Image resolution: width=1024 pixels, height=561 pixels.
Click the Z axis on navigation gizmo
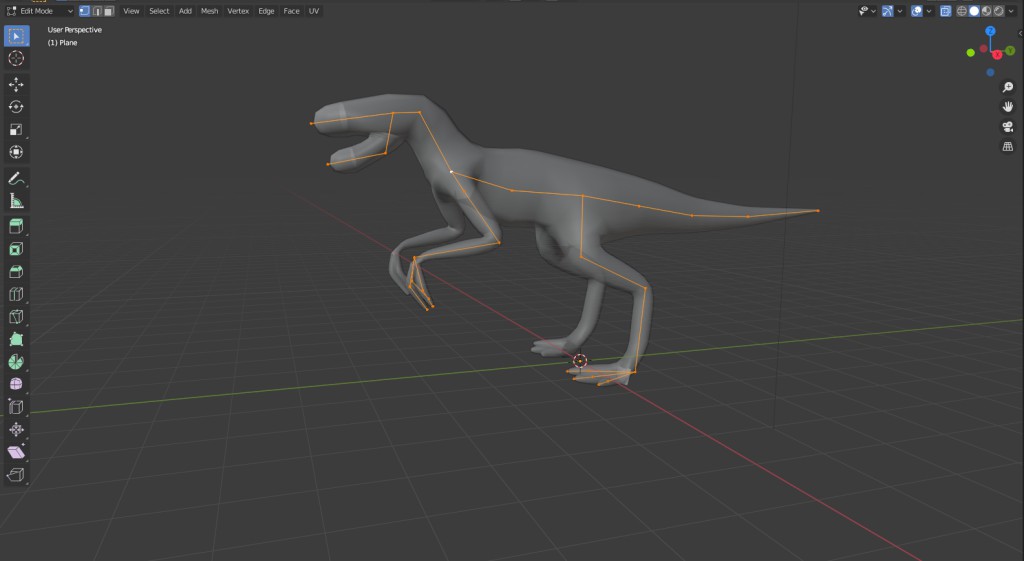(990, 32)
